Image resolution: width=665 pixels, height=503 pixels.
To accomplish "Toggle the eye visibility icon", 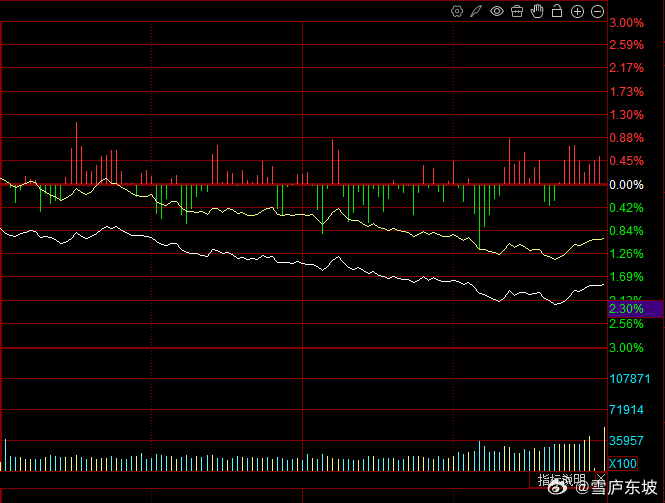I will (x=497, y=11).
